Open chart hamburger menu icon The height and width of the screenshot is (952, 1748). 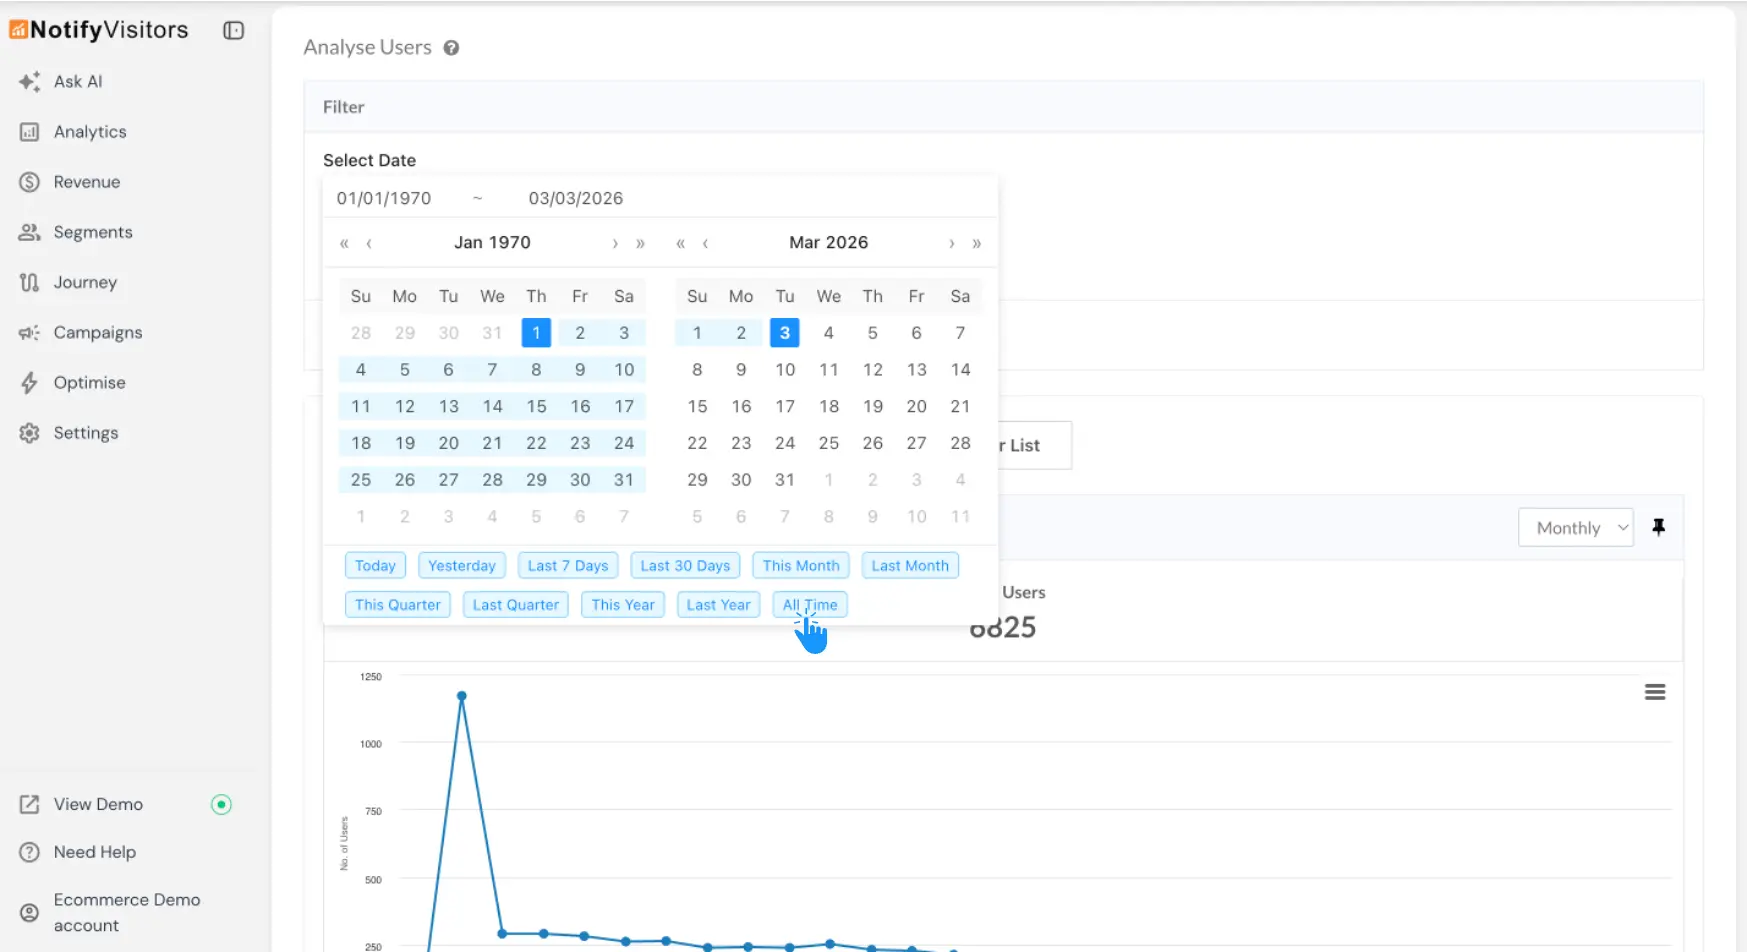pos(1654,692)
